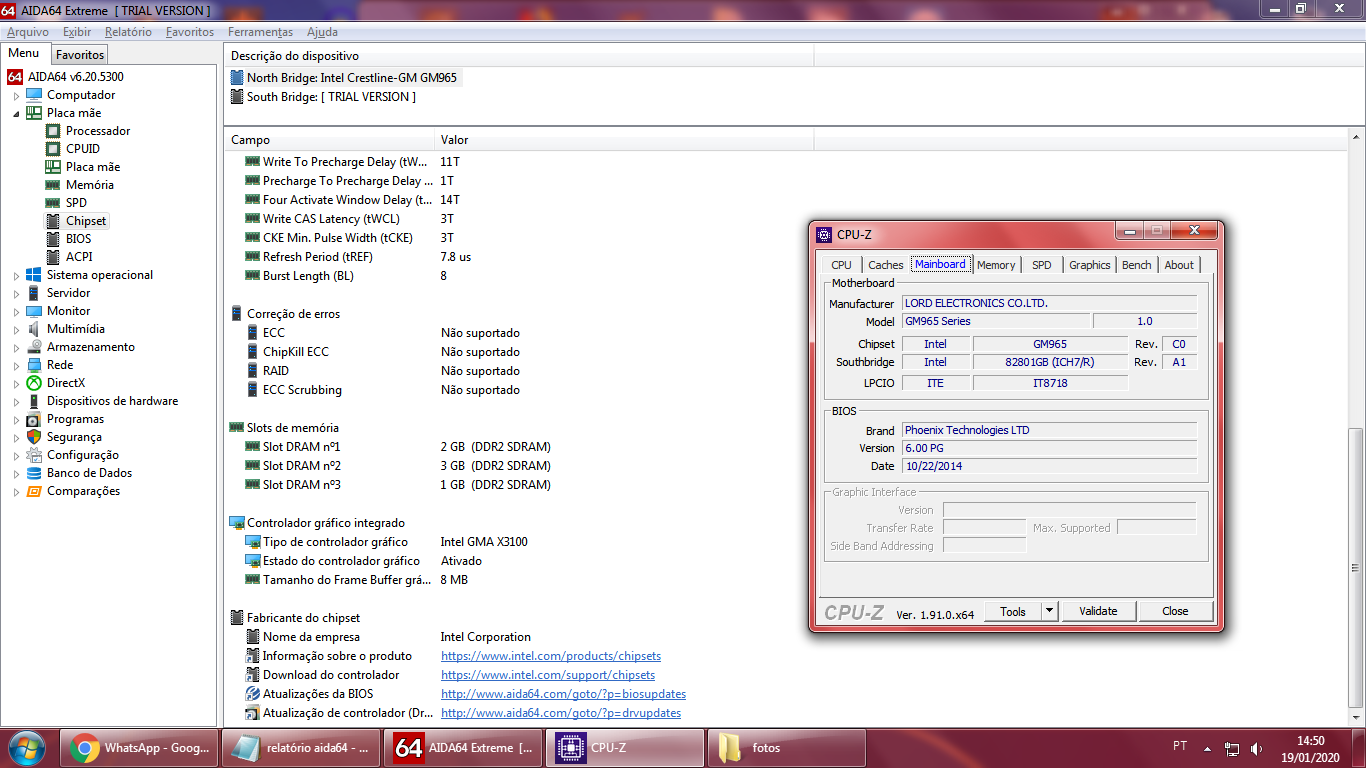The width and height of the screenshot is (1366, 768).
Task: Open the Relatório menu
Action: 129,32
